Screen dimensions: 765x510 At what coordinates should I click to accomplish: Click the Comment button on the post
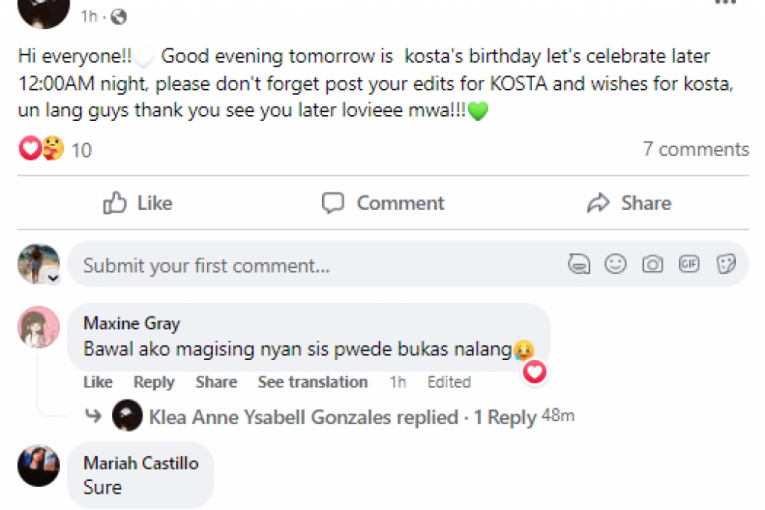383,203
